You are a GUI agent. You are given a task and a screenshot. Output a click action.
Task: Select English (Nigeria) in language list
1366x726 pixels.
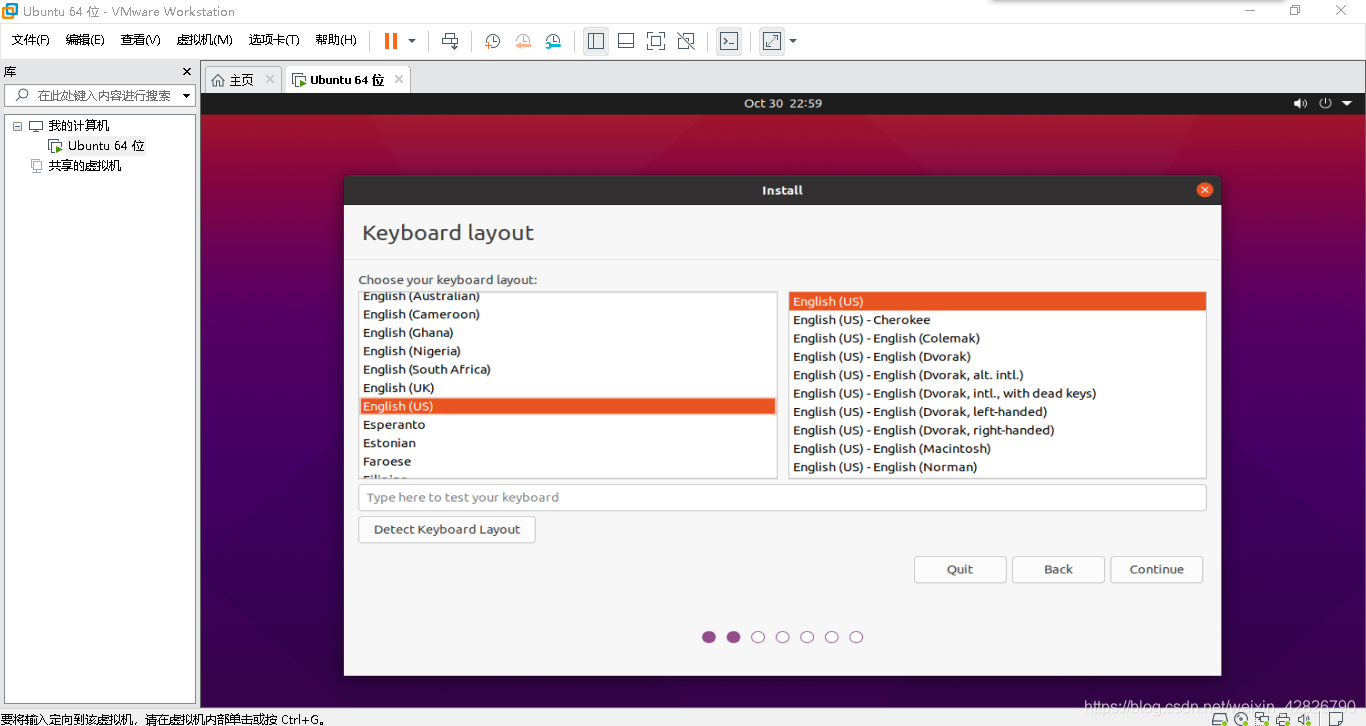(x=568, y=352)
